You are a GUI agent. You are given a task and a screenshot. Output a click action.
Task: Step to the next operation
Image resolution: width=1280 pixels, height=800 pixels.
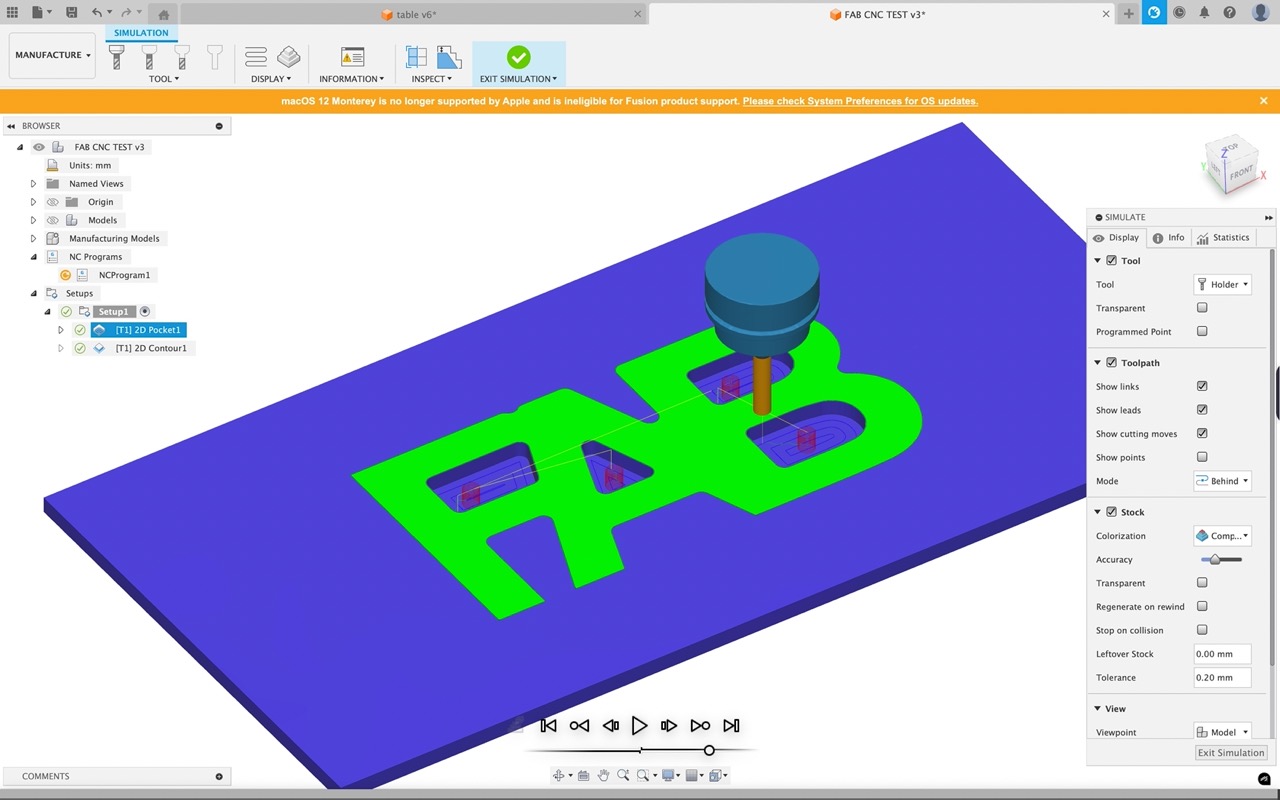coord(700,725)
